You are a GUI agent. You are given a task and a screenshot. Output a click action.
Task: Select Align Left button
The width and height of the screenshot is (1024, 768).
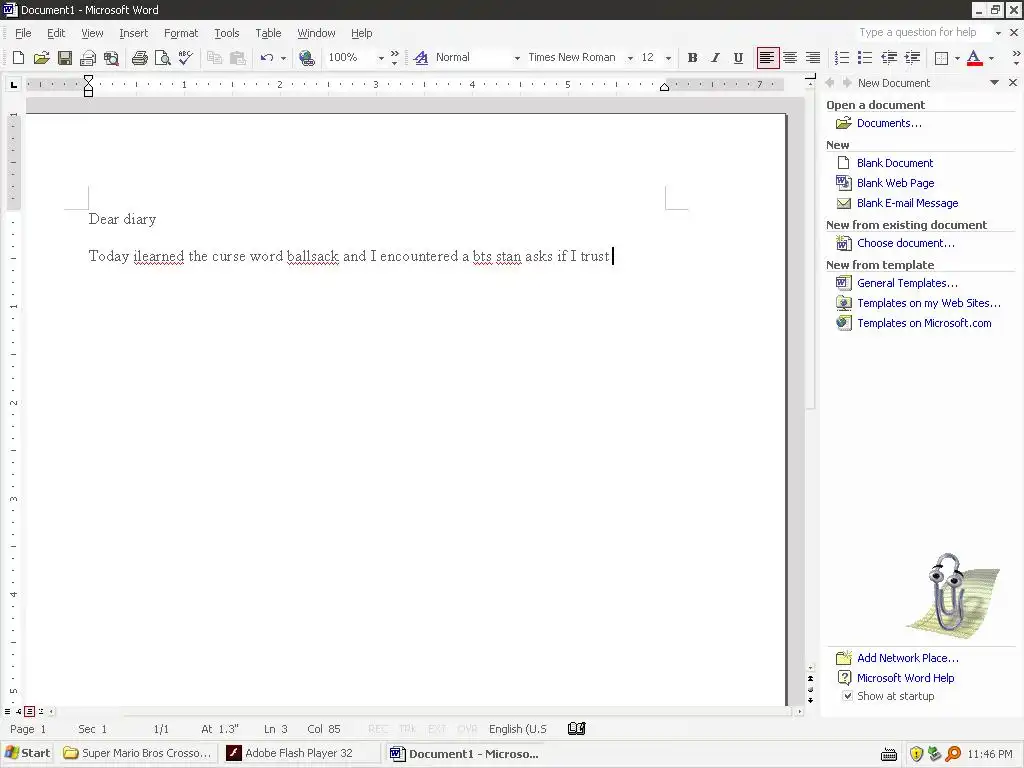click(x=767, y=58)
